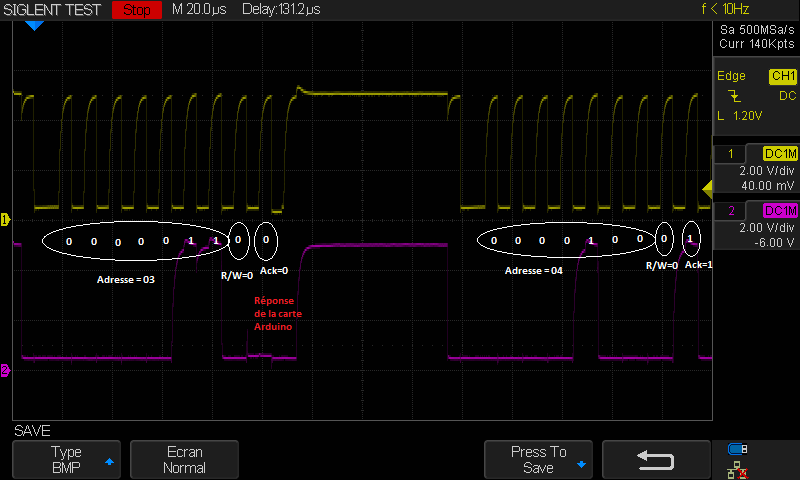
Task: Click the L 1.20V trigger level value
Action: 741,116
